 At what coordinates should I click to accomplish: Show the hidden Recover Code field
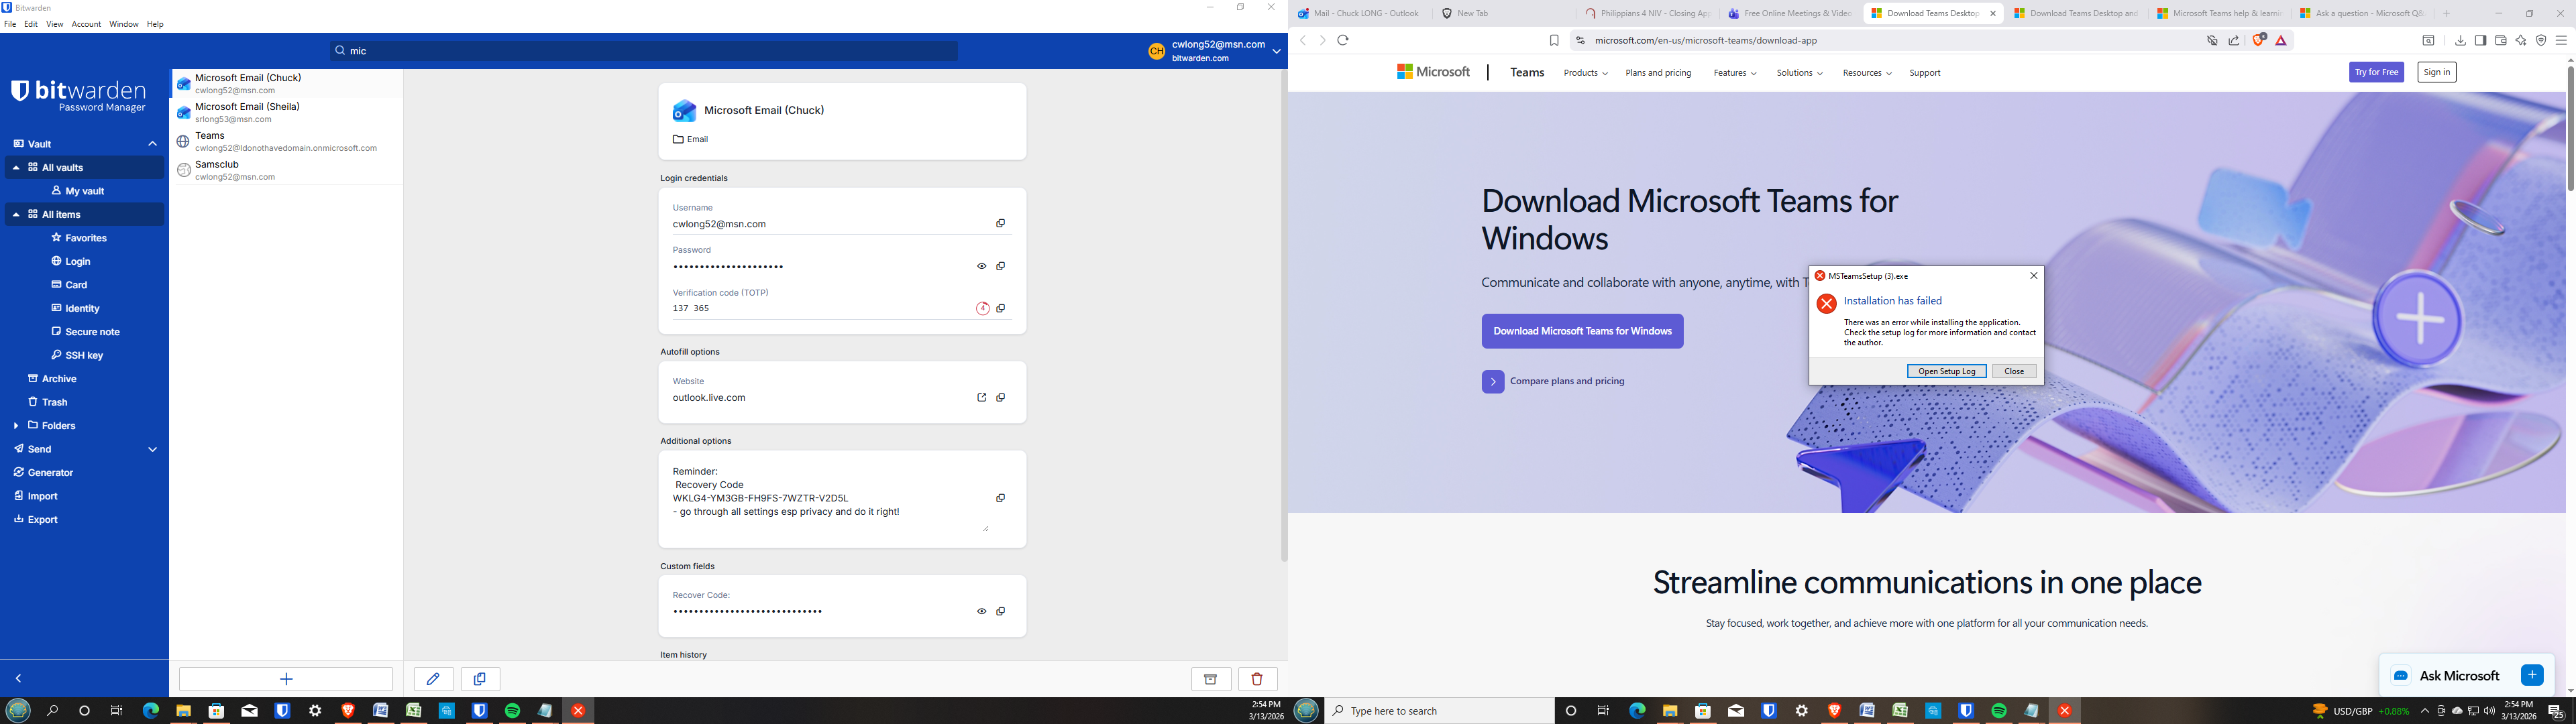[x=981, y=612]
